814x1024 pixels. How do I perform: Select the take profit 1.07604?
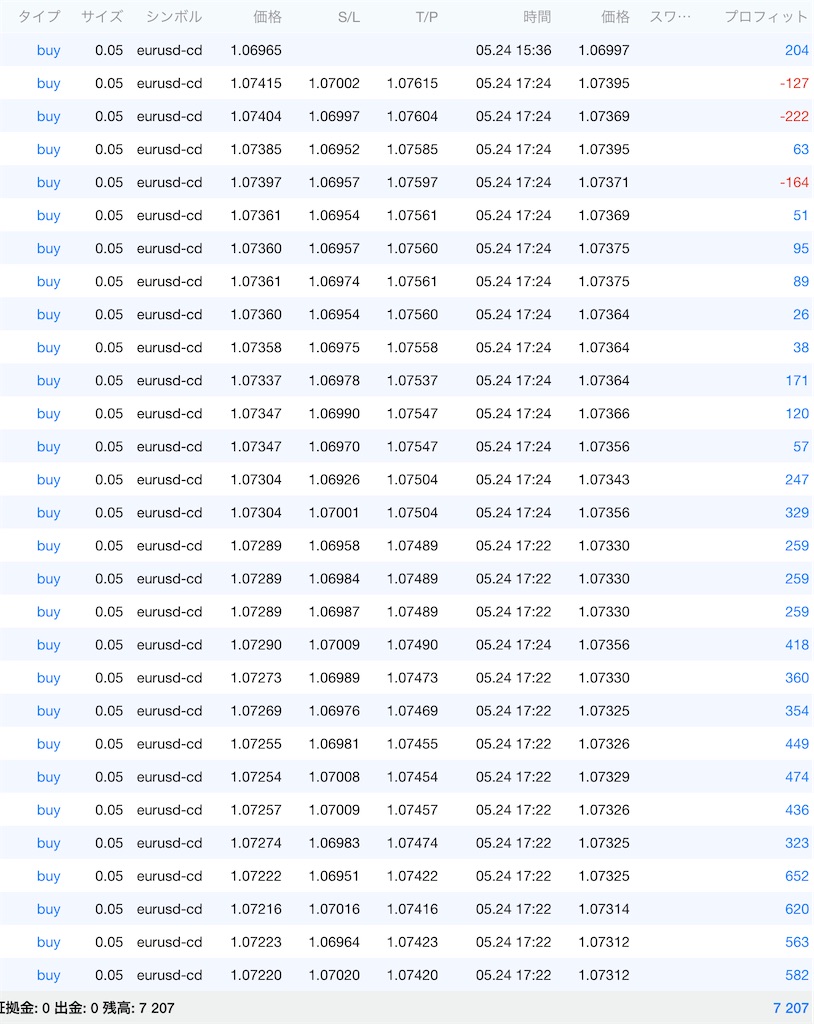(412, 116)
